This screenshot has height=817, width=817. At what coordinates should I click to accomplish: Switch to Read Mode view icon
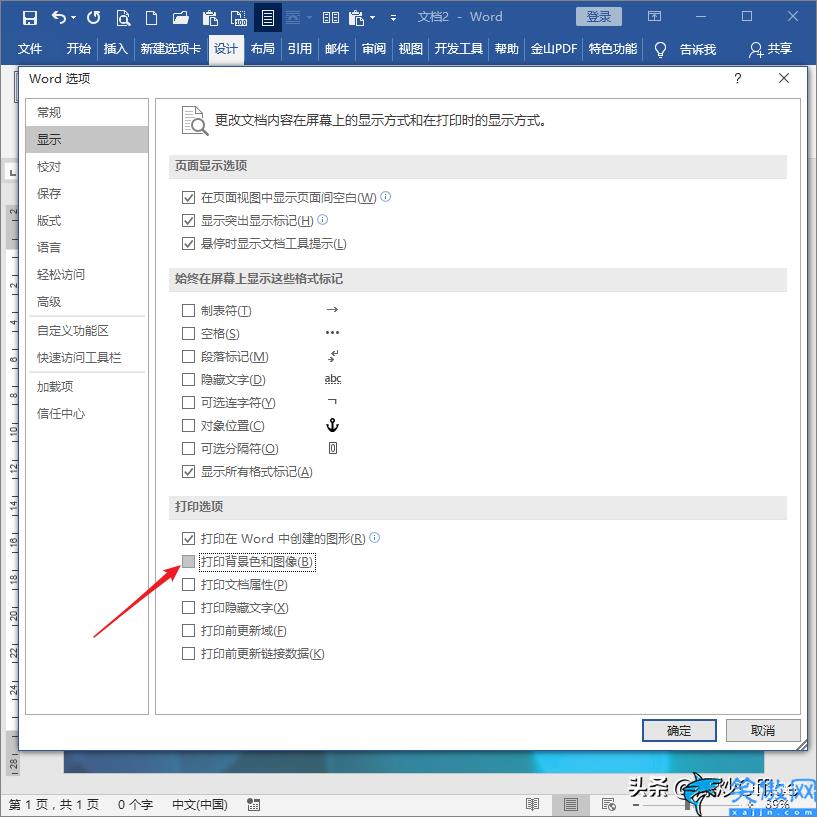533,804
